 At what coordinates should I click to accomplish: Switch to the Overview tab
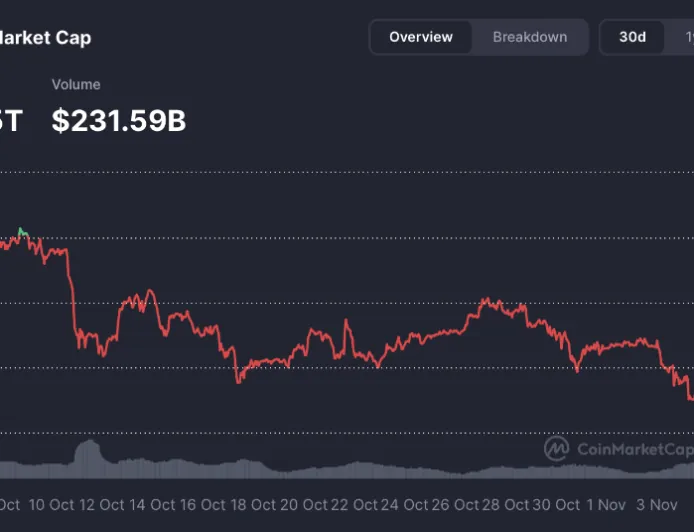coord(421,38)
